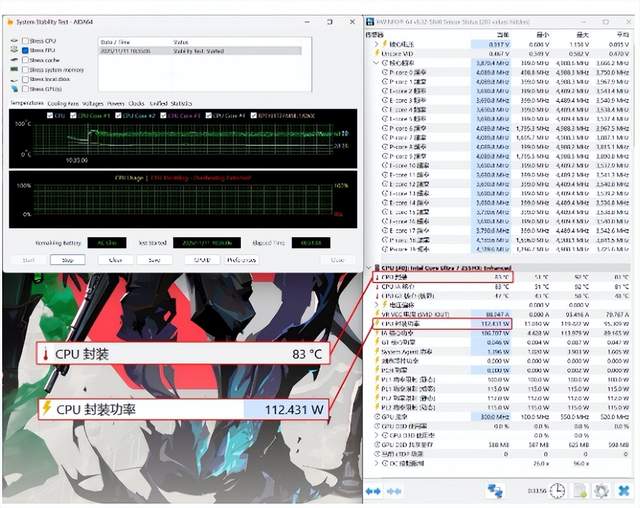Click the icon left of Stress CPU checkbox
This screenshot has height=508, width=640.
point(14,41)
